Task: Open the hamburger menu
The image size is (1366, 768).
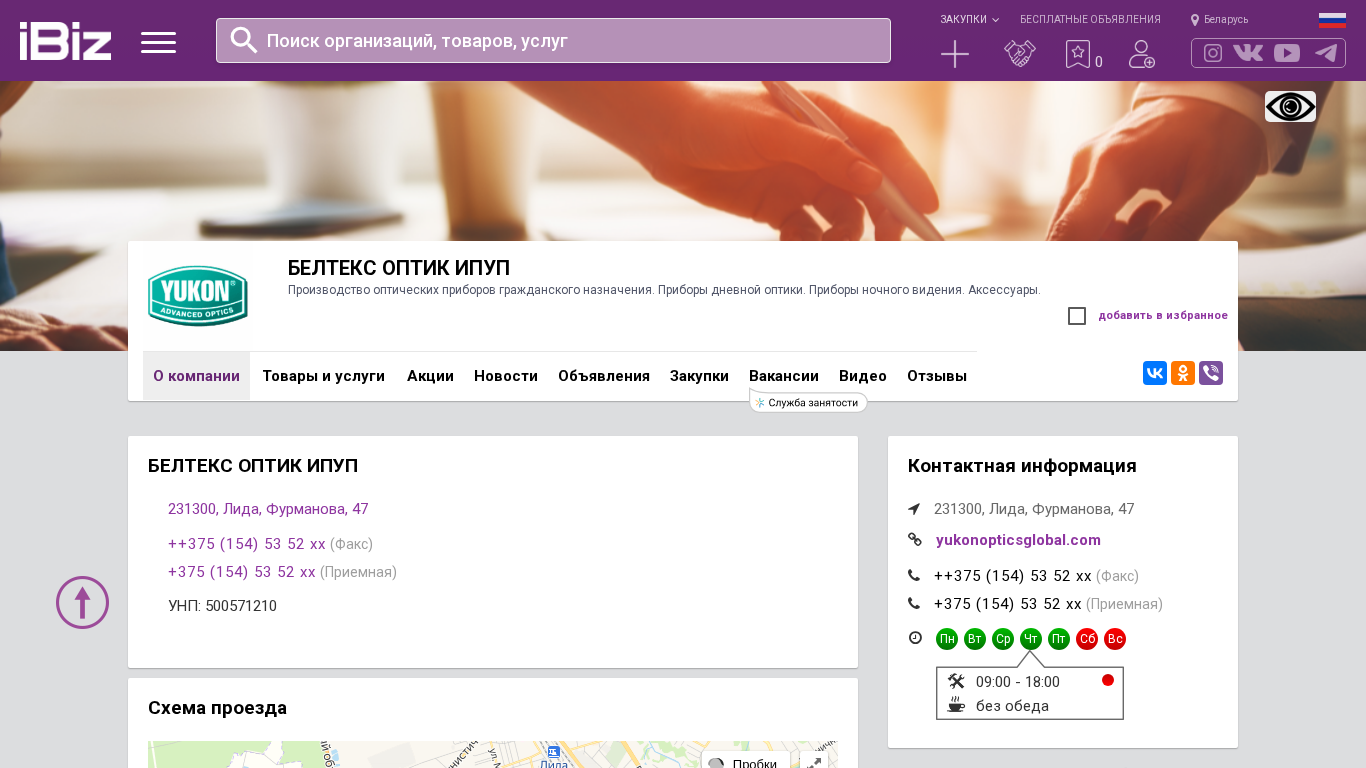Action: coord(158,42)
